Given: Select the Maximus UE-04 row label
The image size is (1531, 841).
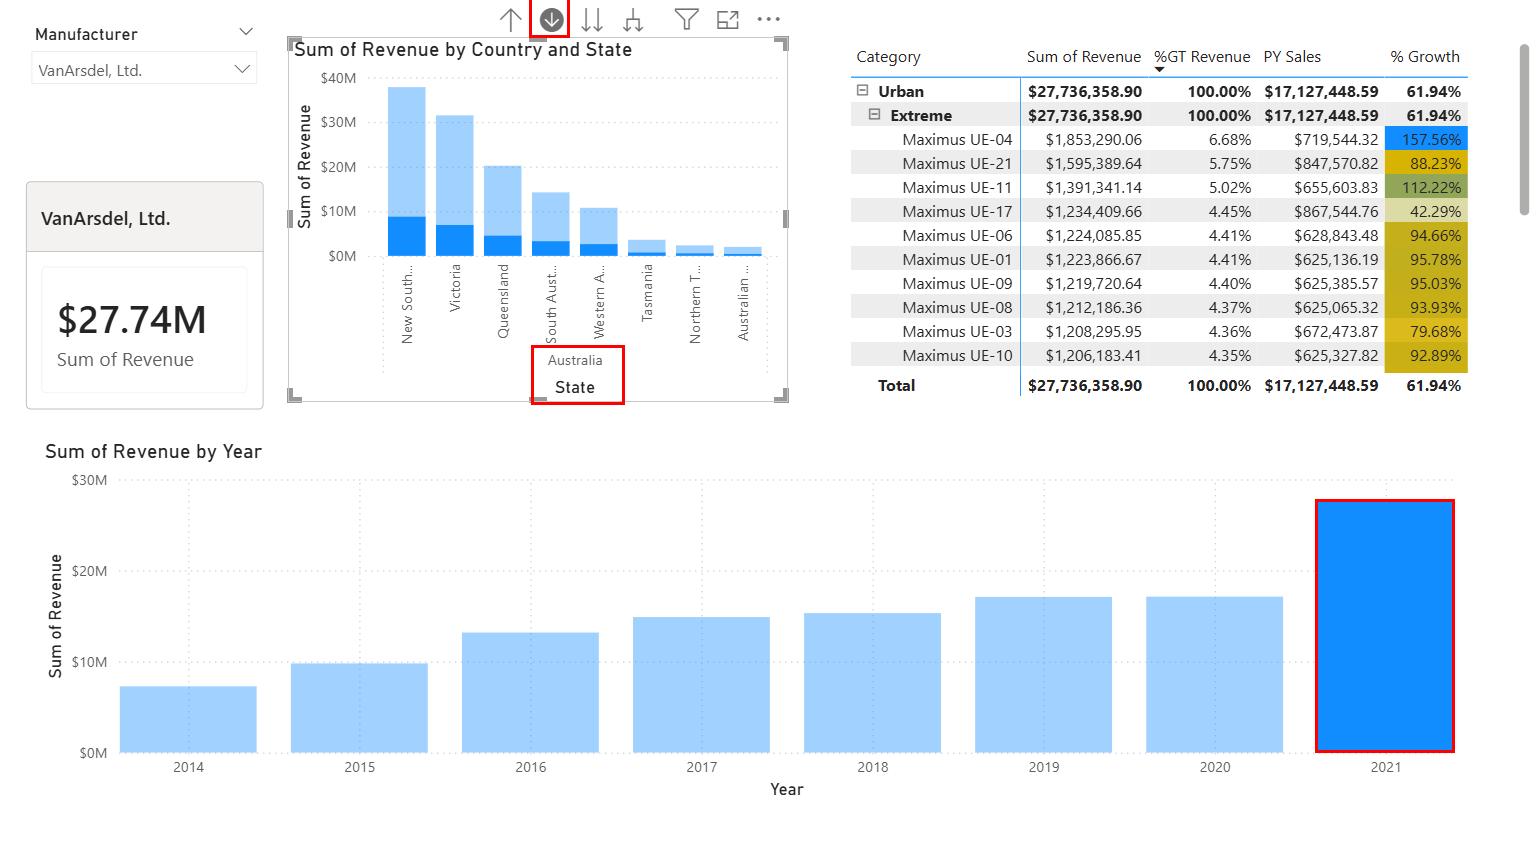Looking at the screenshot, I should 957,139.
